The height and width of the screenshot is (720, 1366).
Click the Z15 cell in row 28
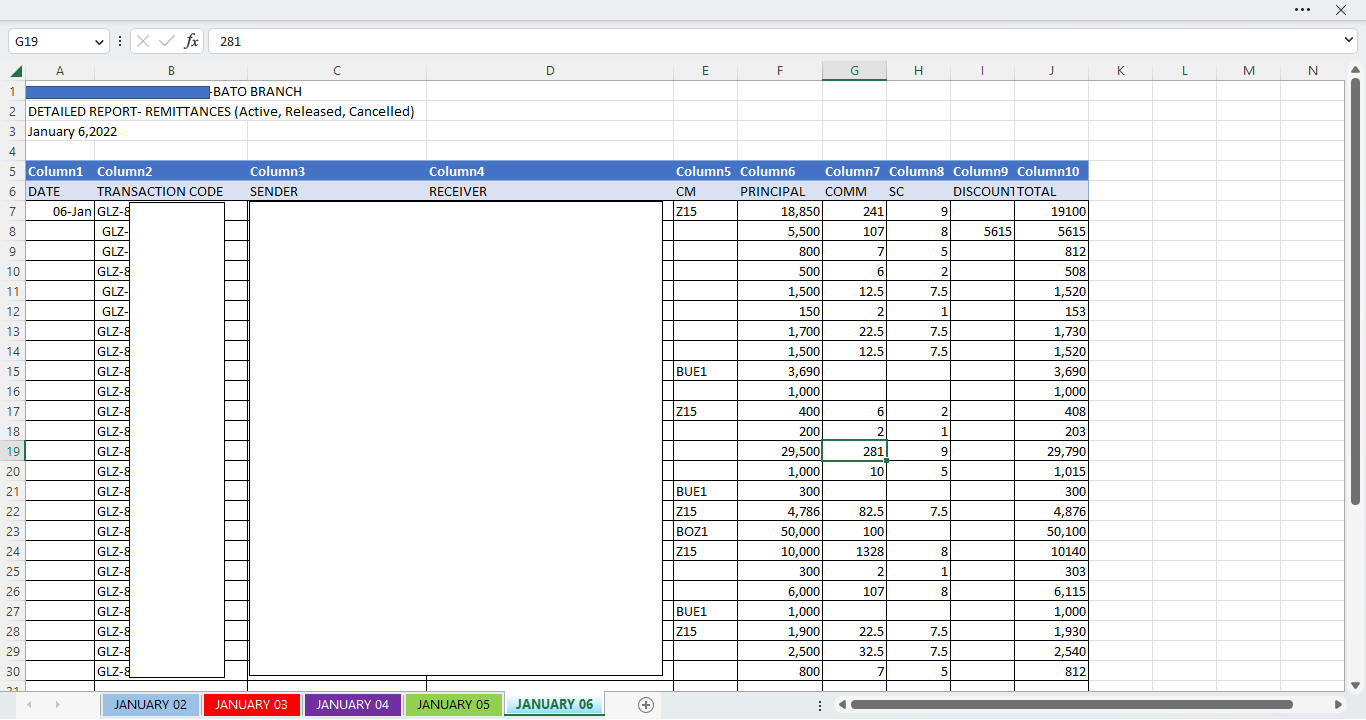705,631
